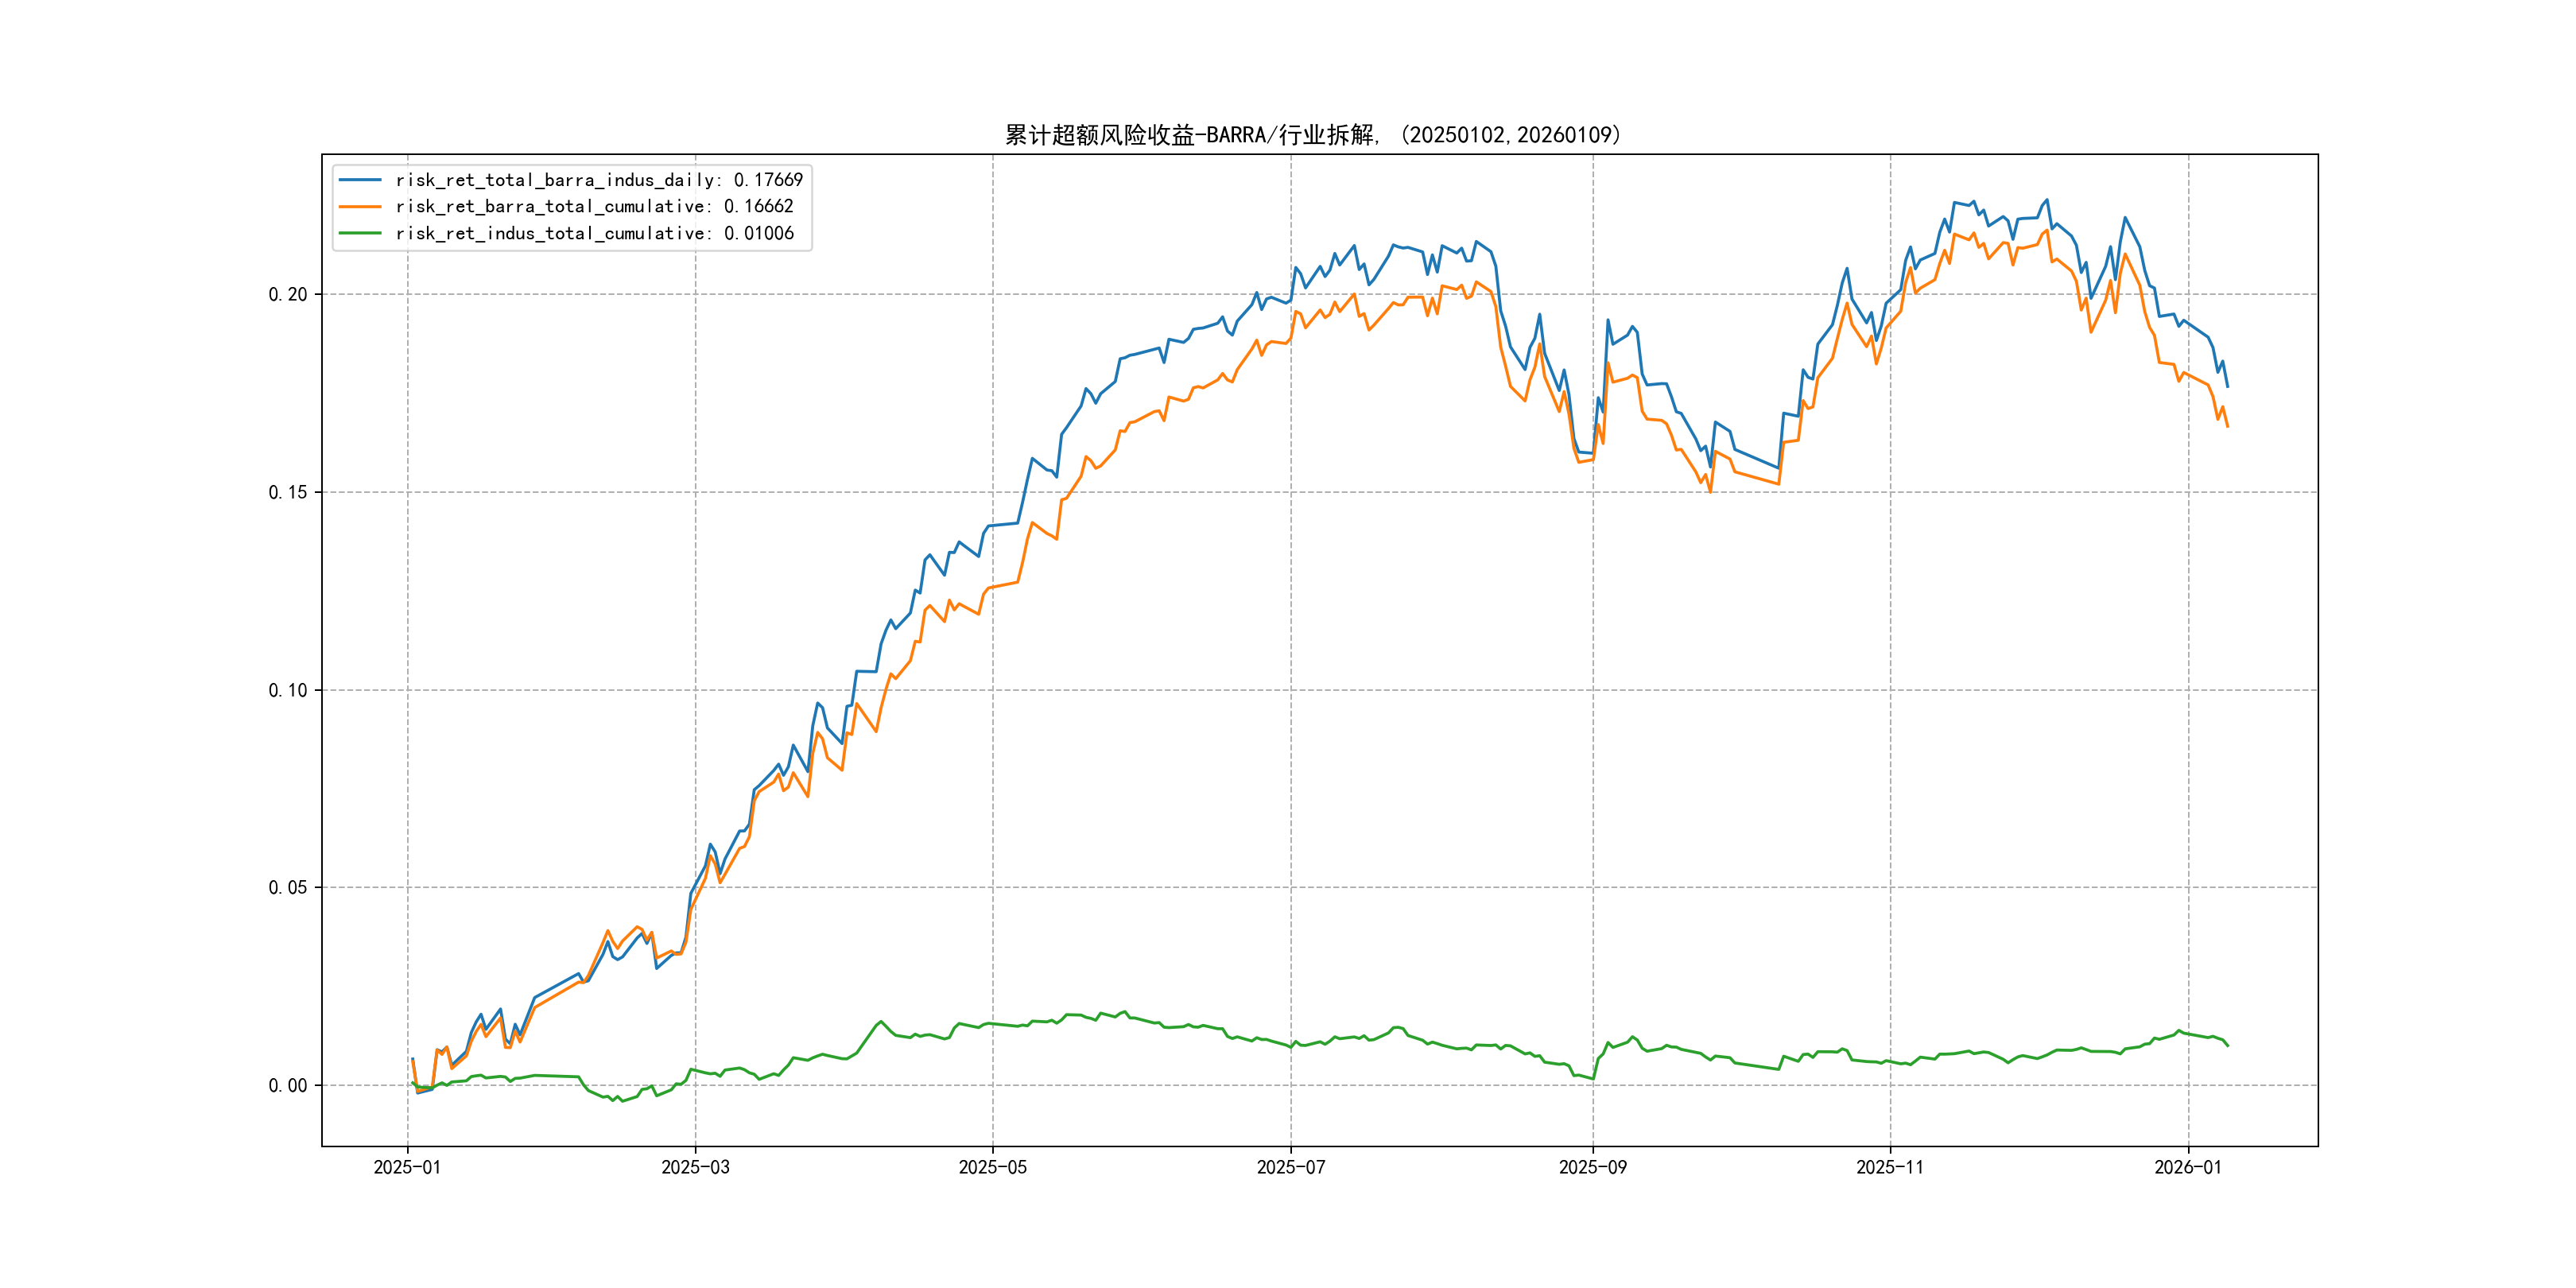2576x1288 pixels.
Task: Select legend entry risk_ret_barra_total_cumulative
Action: (x=594, y=206)
